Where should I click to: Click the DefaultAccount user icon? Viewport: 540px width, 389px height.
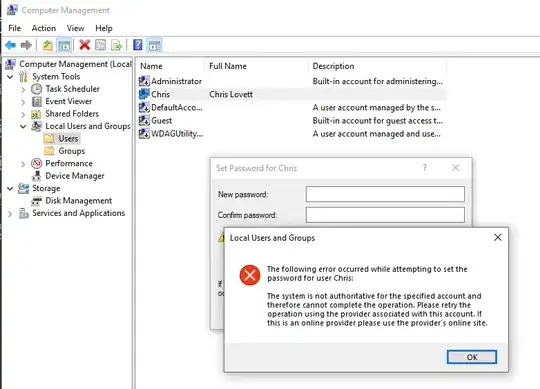[x=144, y=107]
